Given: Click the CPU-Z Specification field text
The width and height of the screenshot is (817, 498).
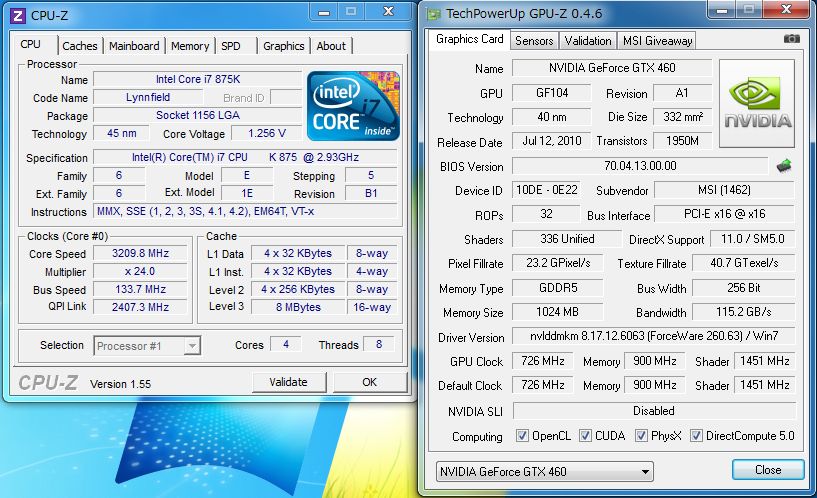Looking at the screenshot, I should click(245, 157).
